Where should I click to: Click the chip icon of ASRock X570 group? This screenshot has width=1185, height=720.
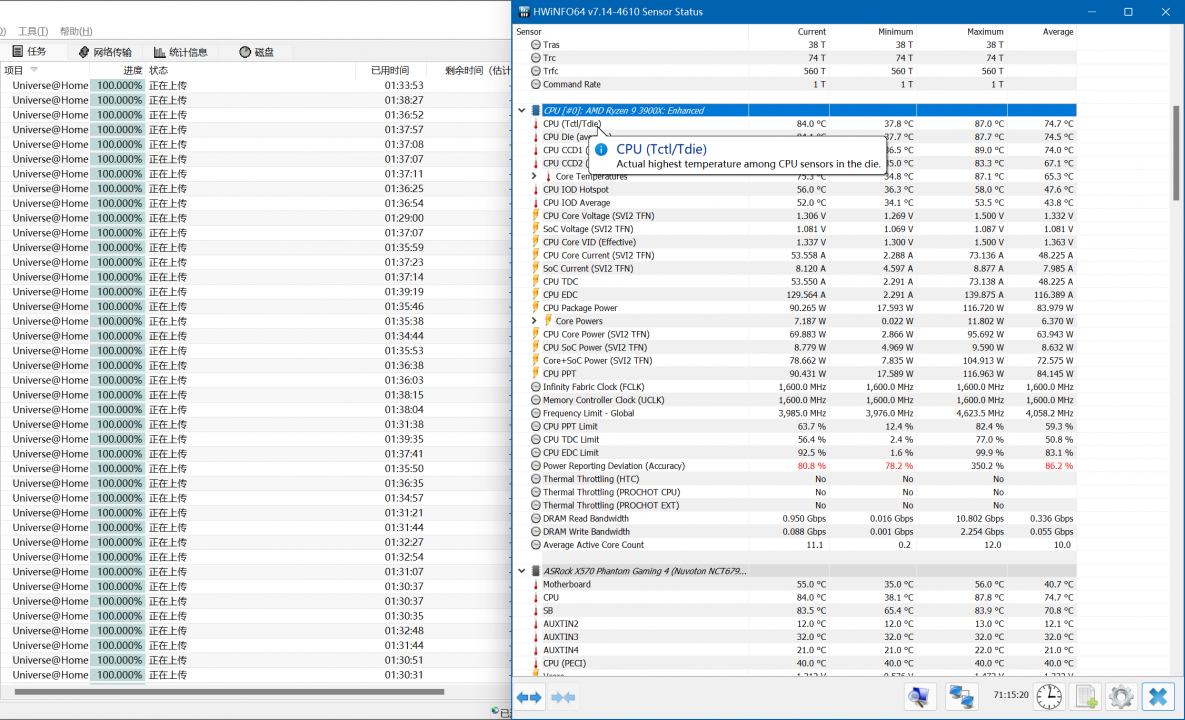(536, 571)
